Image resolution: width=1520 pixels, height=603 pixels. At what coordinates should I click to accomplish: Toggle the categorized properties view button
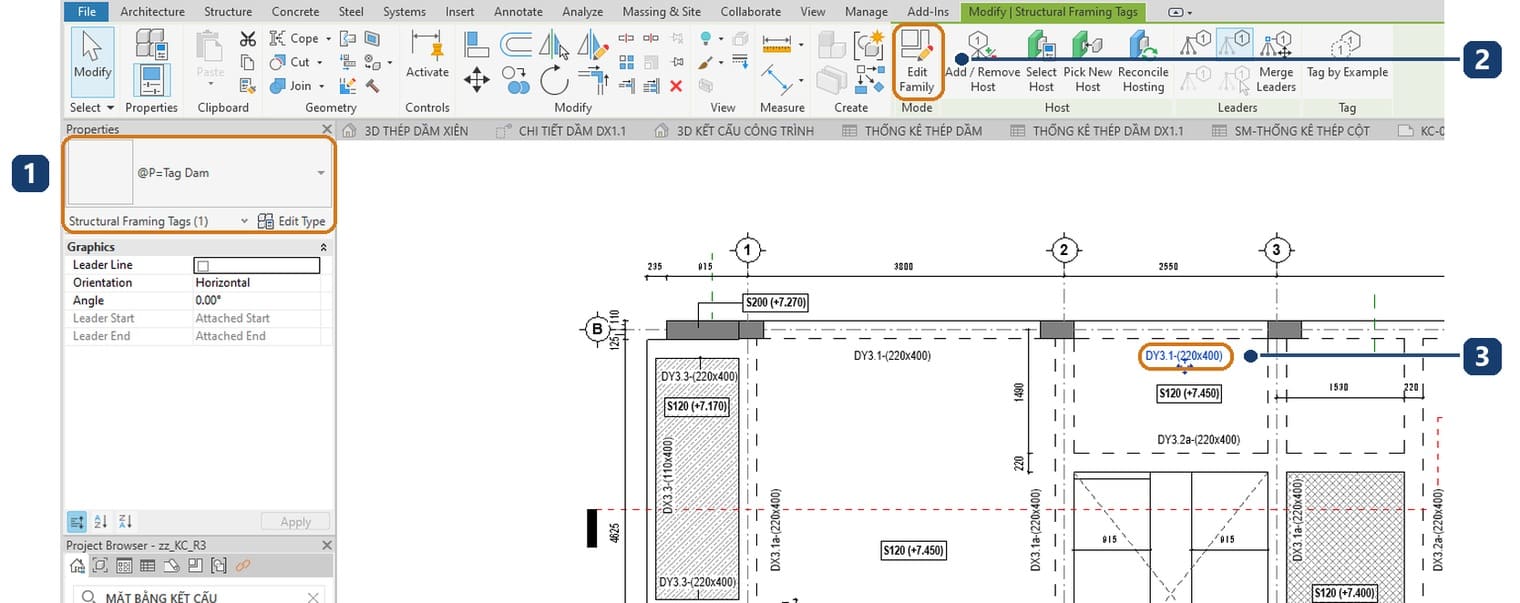click(x=77, y=522)
